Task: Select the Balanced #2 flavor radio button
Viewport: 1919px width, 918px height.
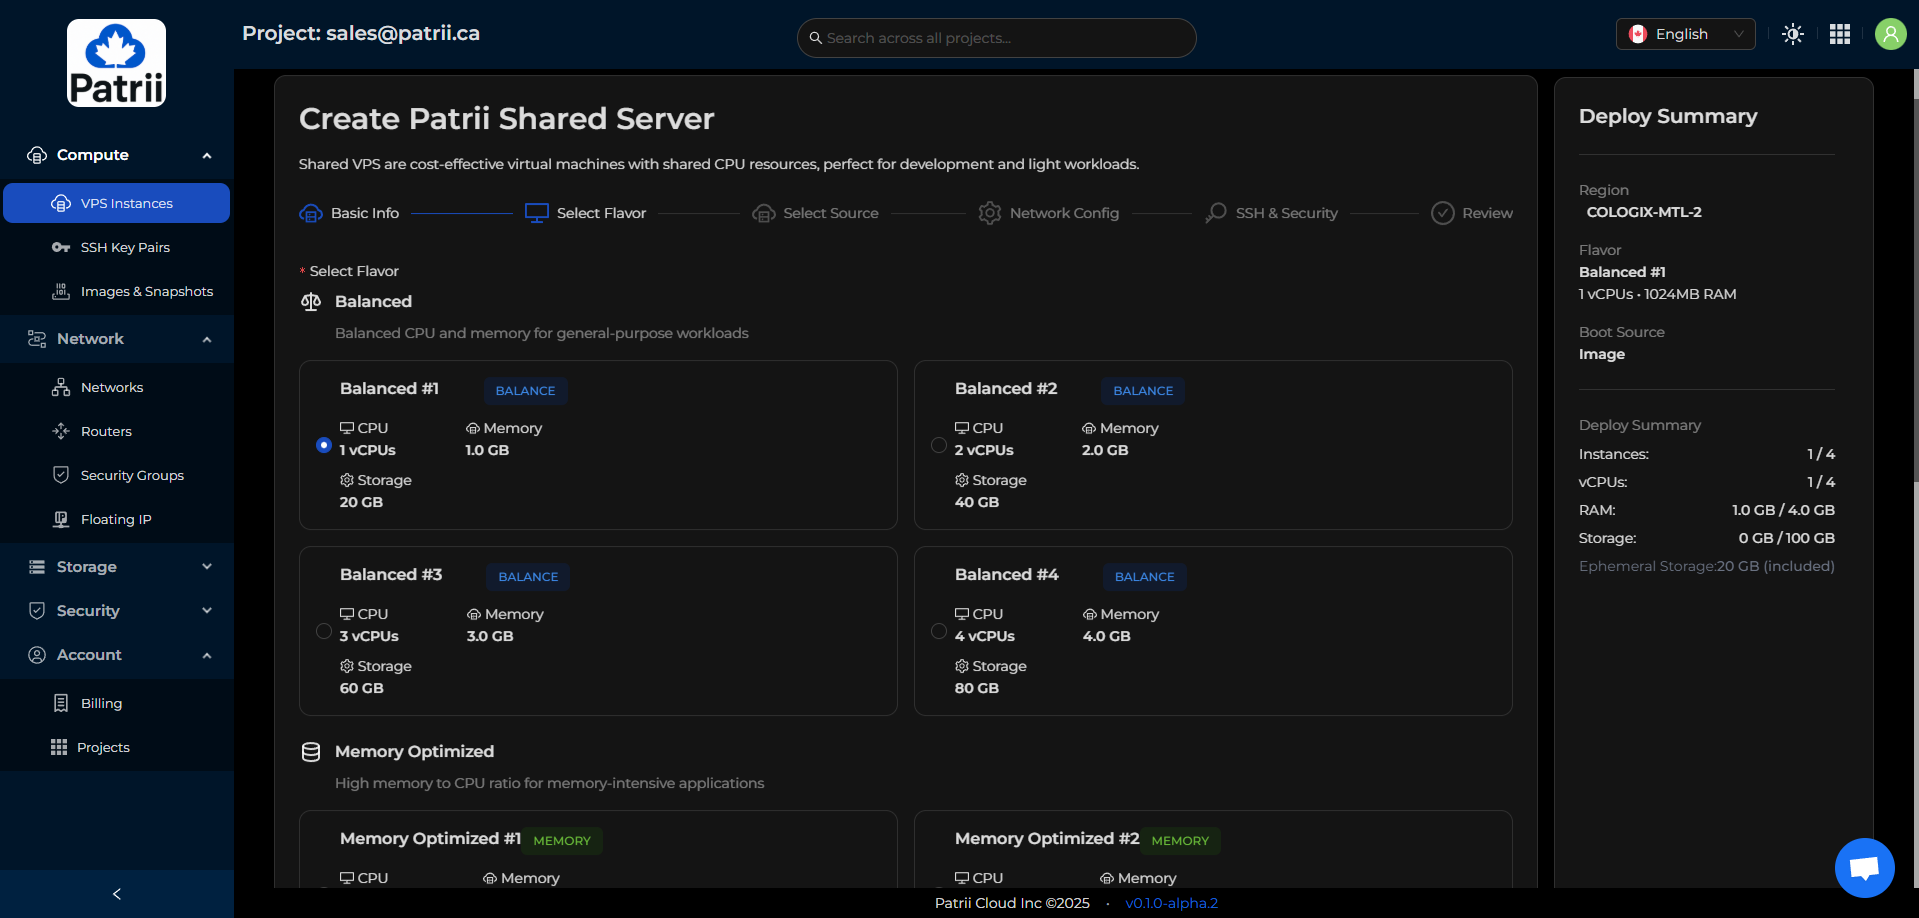Action: [x=938, y=445]
